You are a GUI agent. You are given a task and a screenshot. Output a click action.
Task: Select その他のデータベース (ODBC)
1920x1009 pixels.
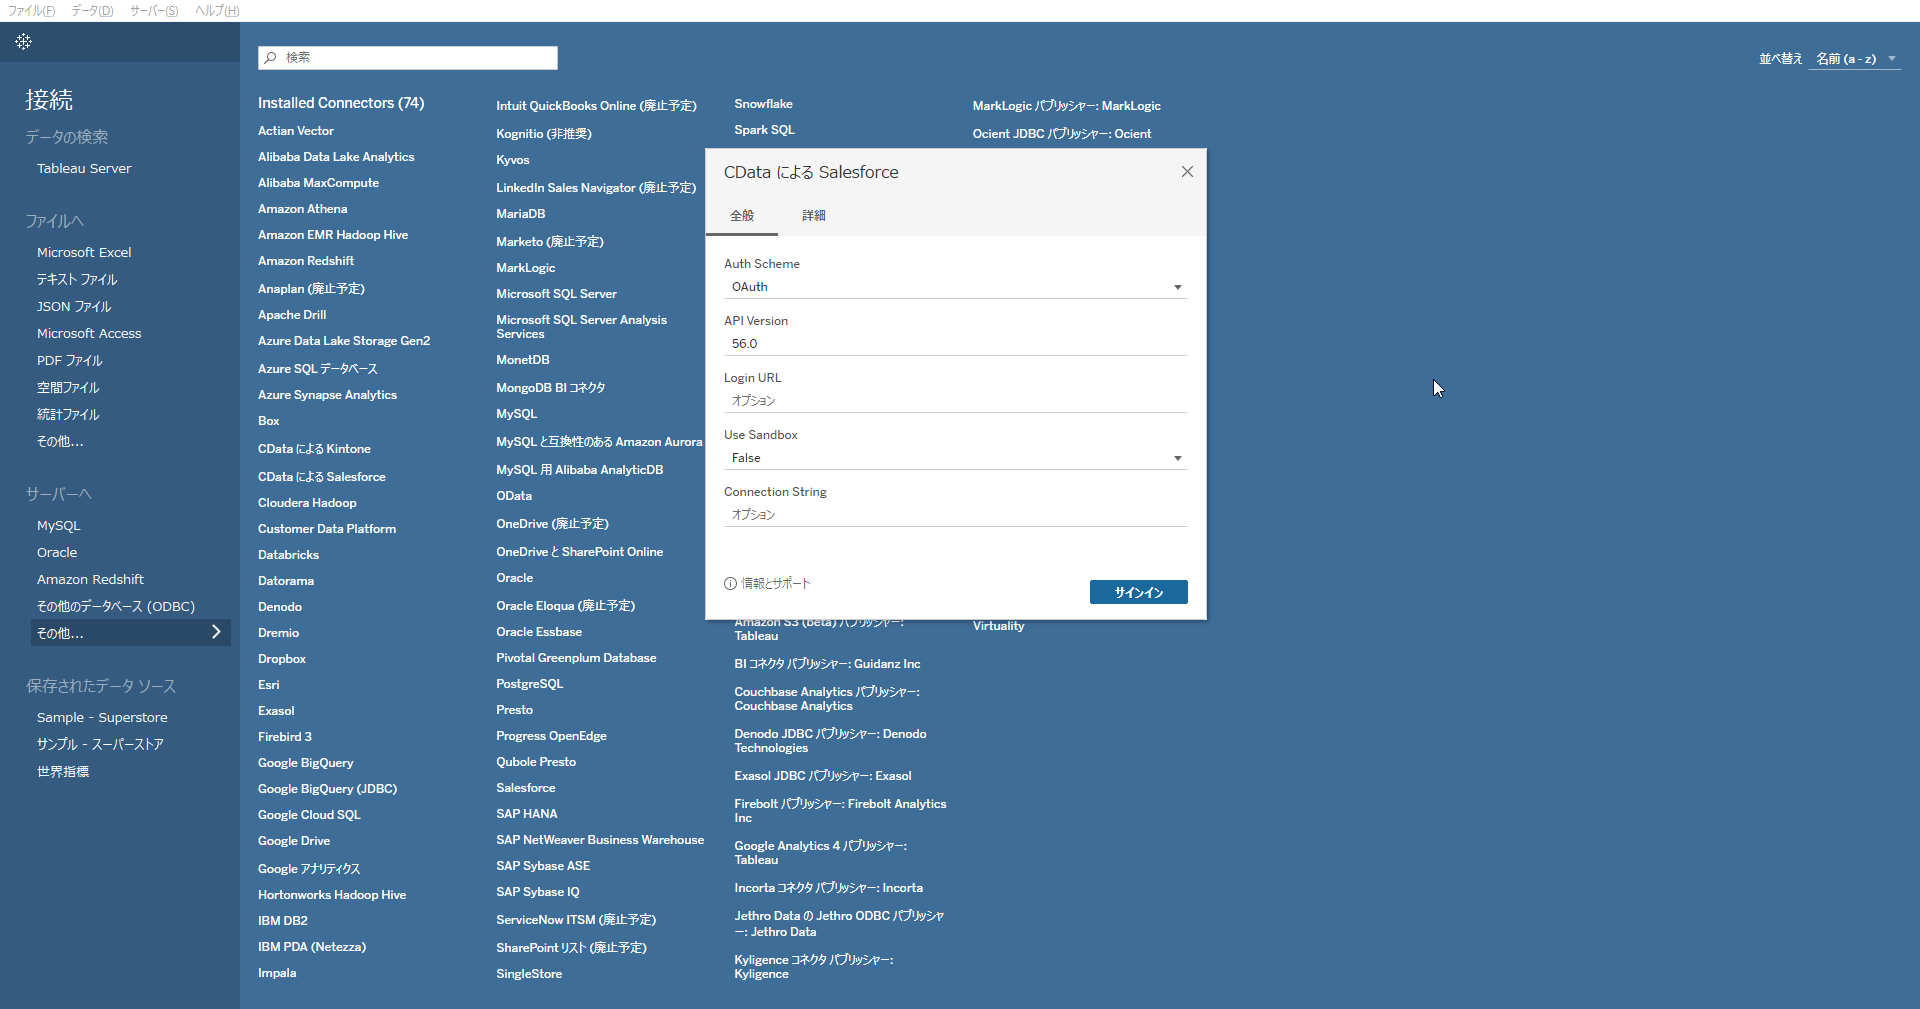click(x=116, y=607)
